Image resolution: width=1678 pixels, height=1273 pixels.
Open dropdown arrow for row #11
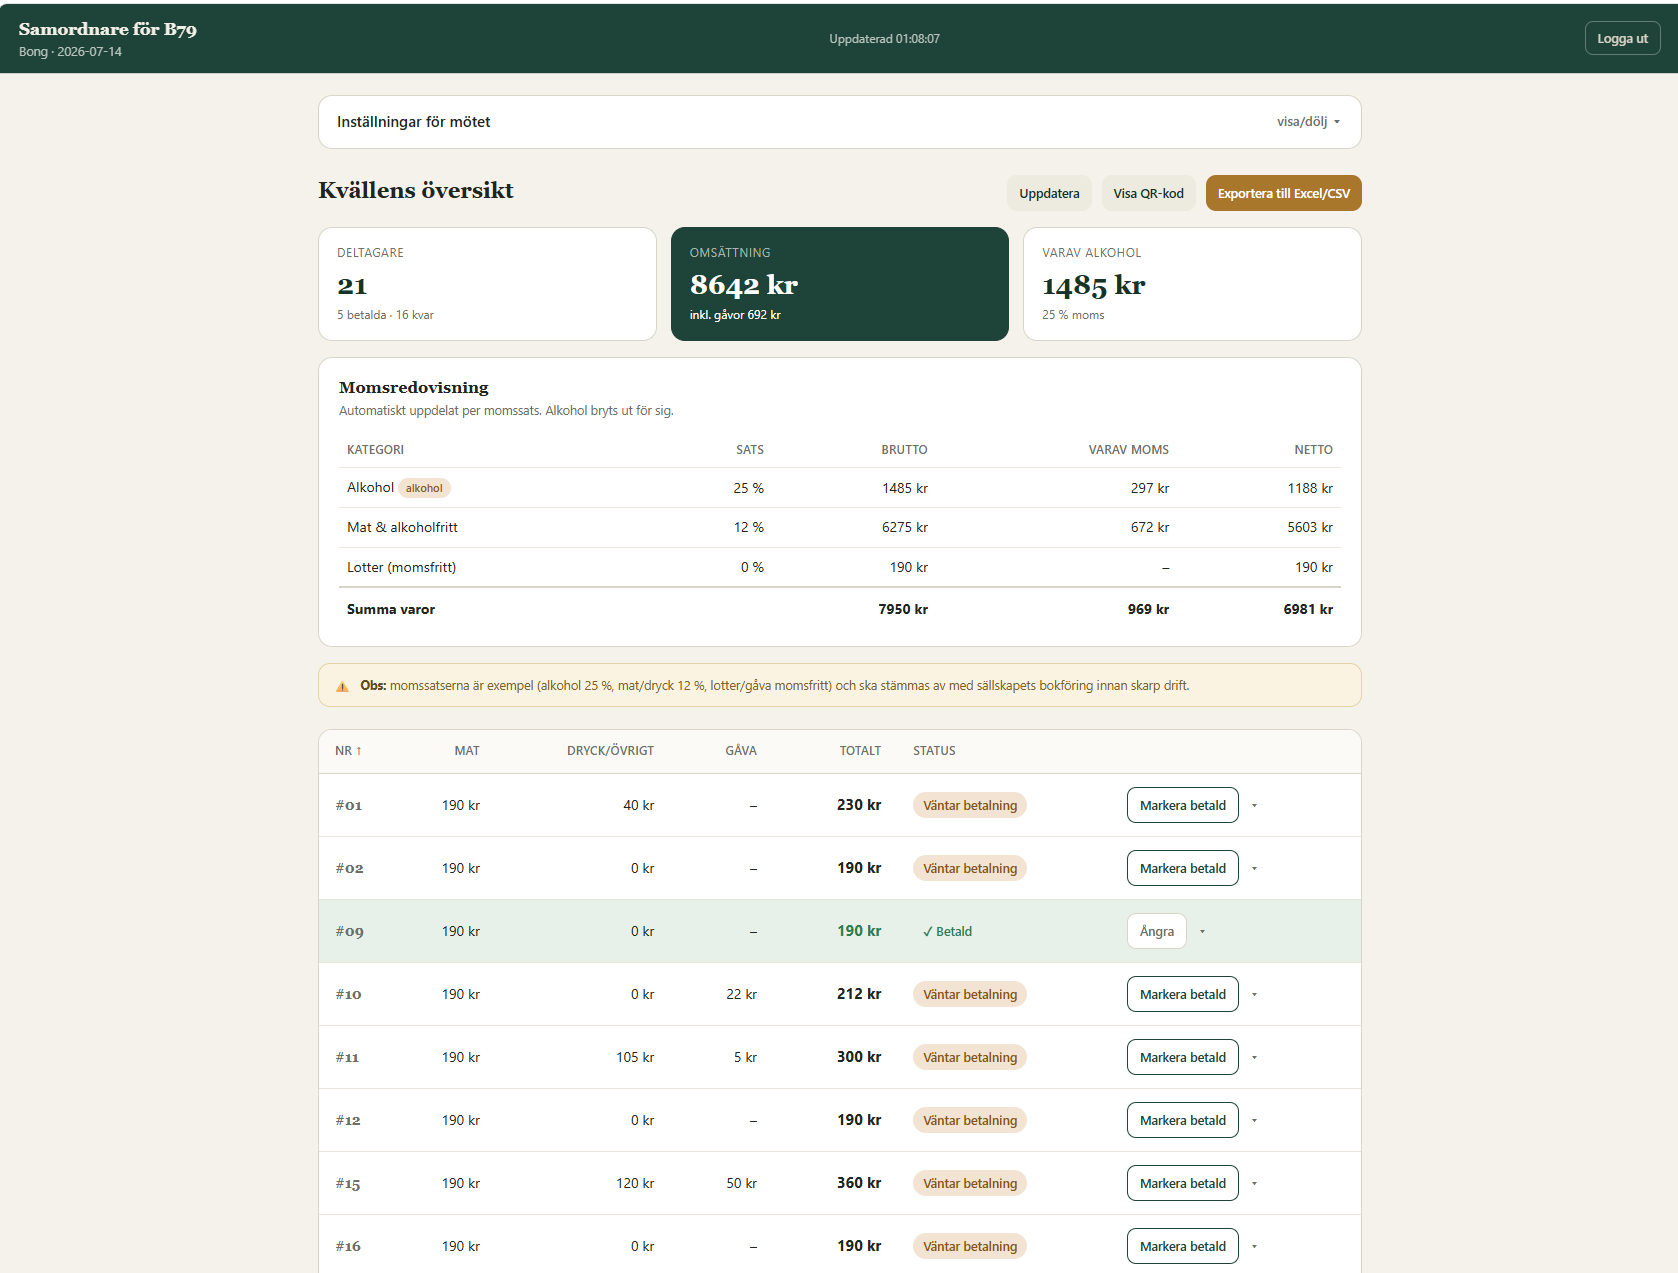(1254, 1057)
